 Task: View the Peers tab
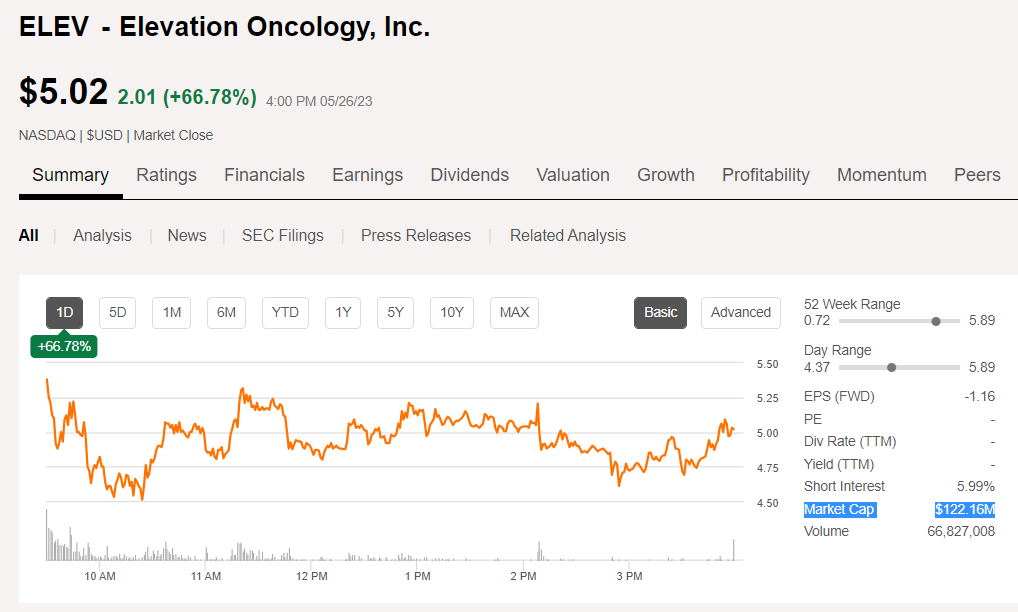coord(977,175)
